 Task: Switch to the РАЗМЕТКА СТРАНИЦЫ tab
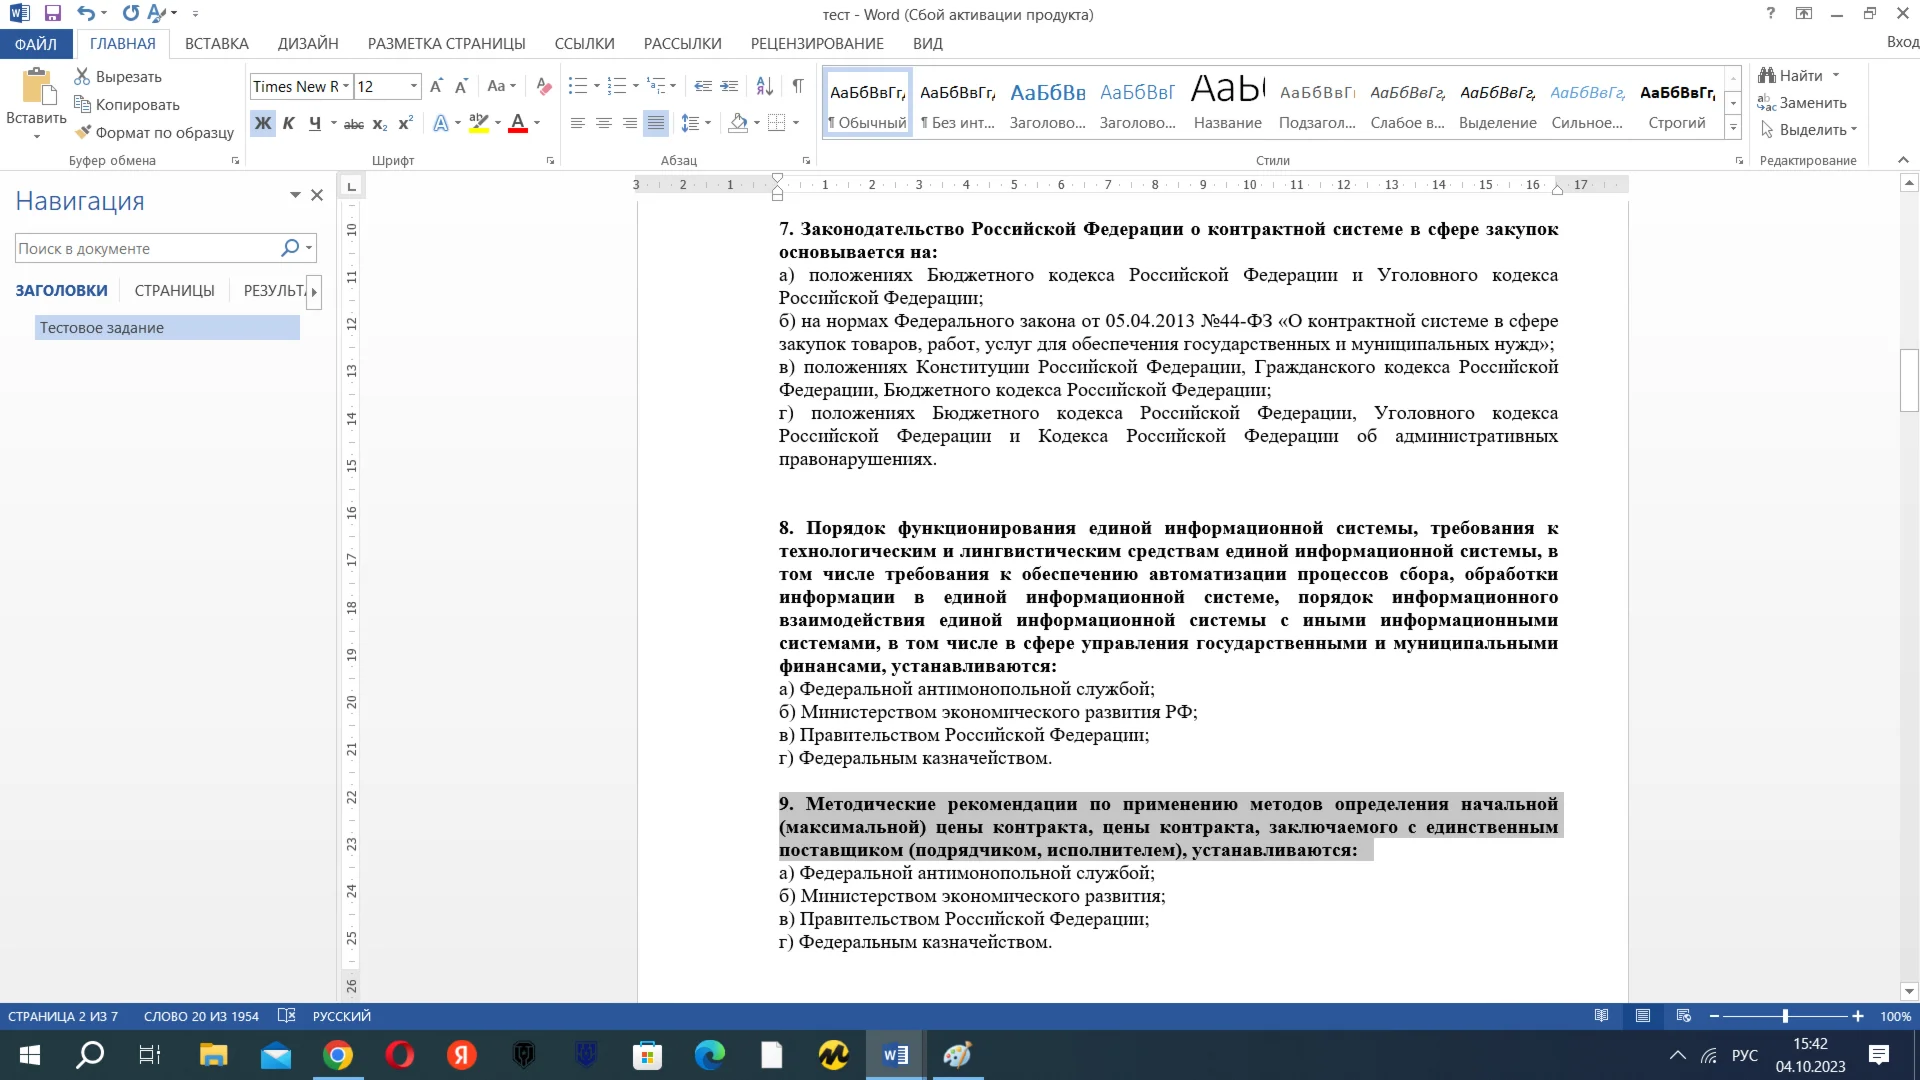(x=446, y=44)
